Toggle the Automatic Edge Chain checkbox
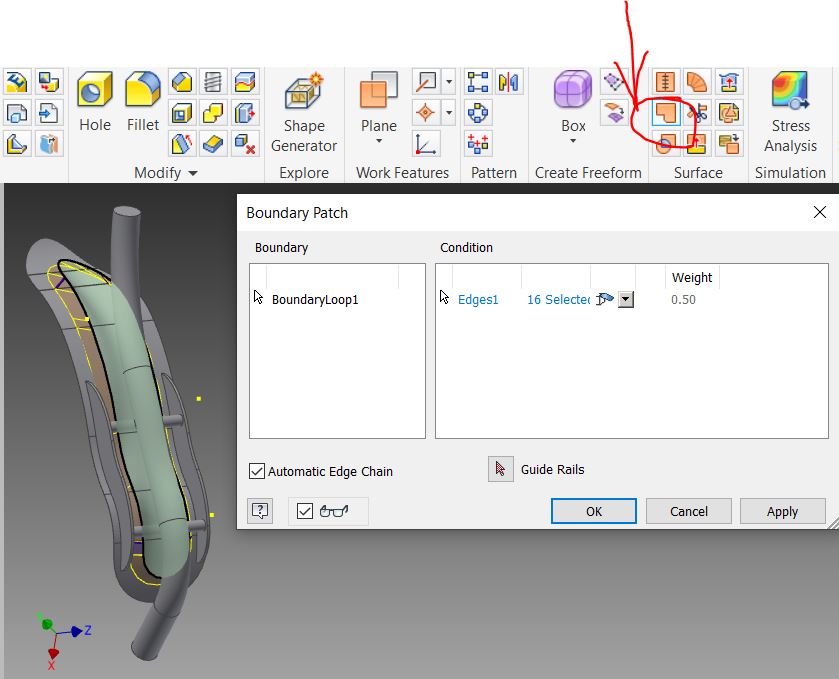The height and width of the screenshot is (679, 839). tap(257, 471)
